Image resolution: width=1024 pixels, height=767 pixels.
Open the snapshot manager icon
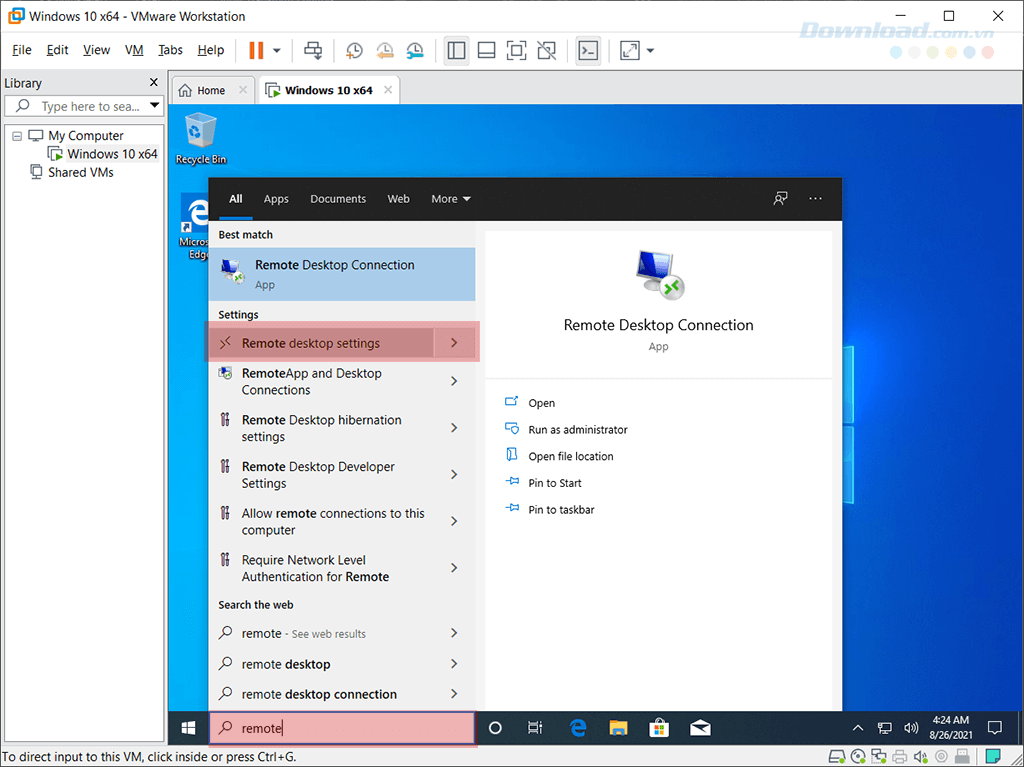(414, 50)
